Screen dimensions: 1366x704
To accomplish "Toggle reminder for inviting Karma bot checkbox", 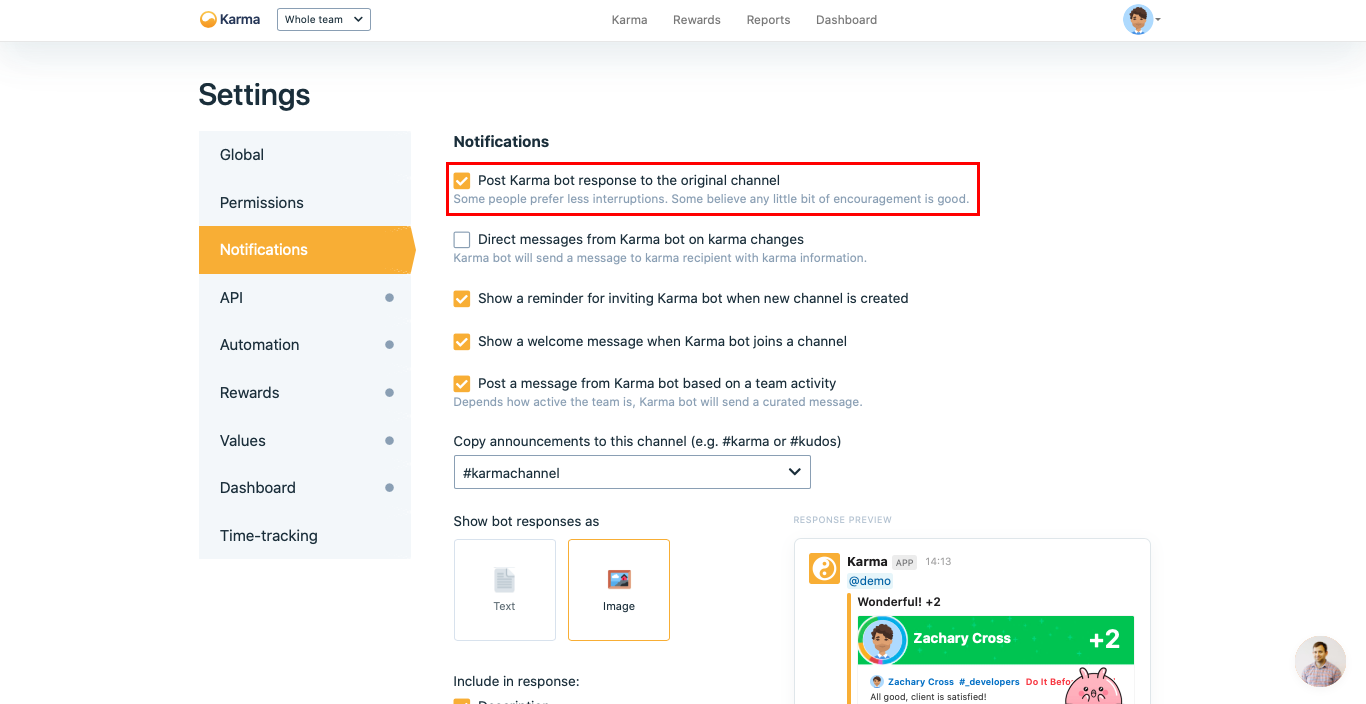I will [462, 299].
